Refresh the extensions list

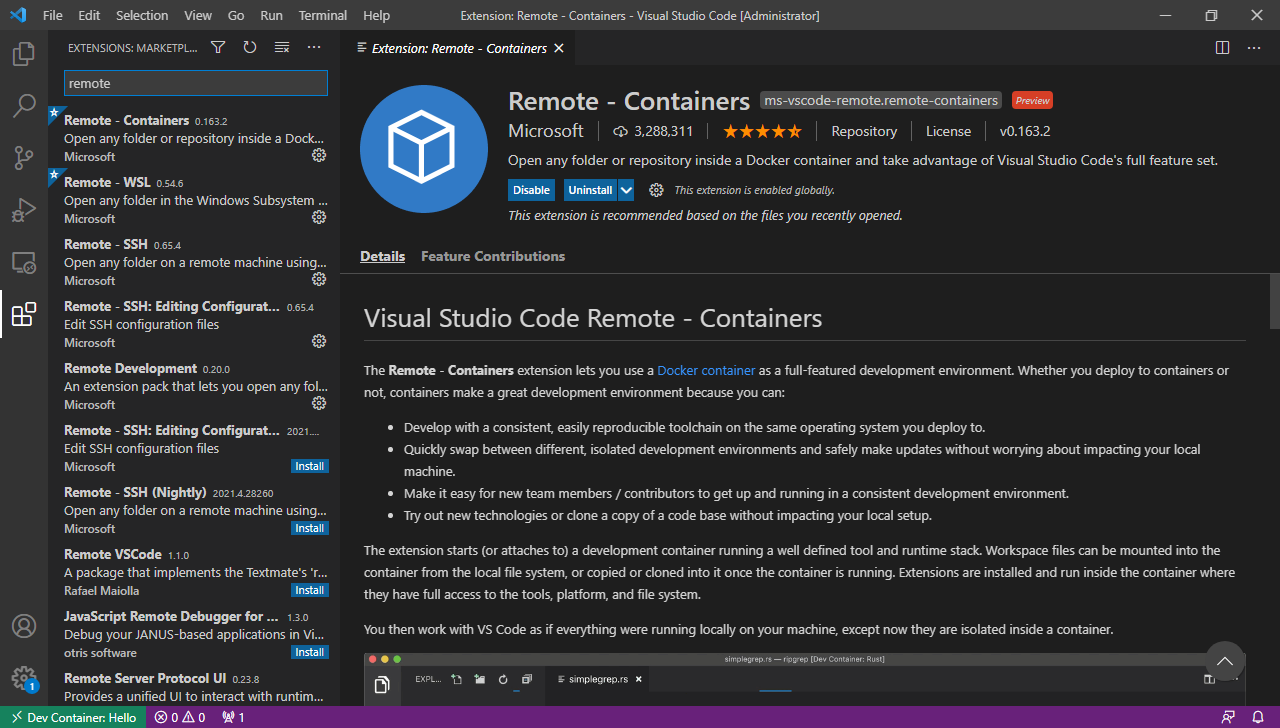pyautogui.click(x=250, y=48)
